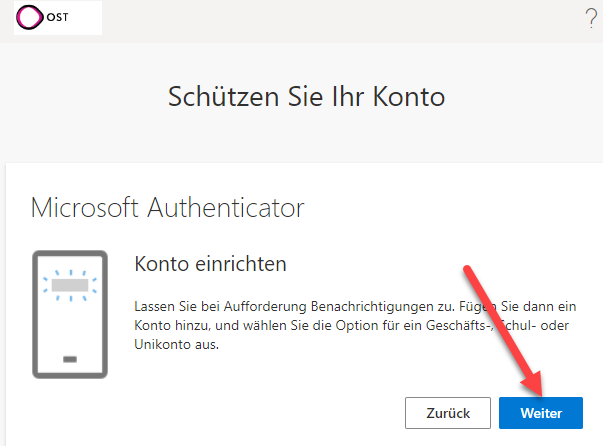Open help via the question mark icon
This screenshot has width=603, height=446.
[590, 17]
